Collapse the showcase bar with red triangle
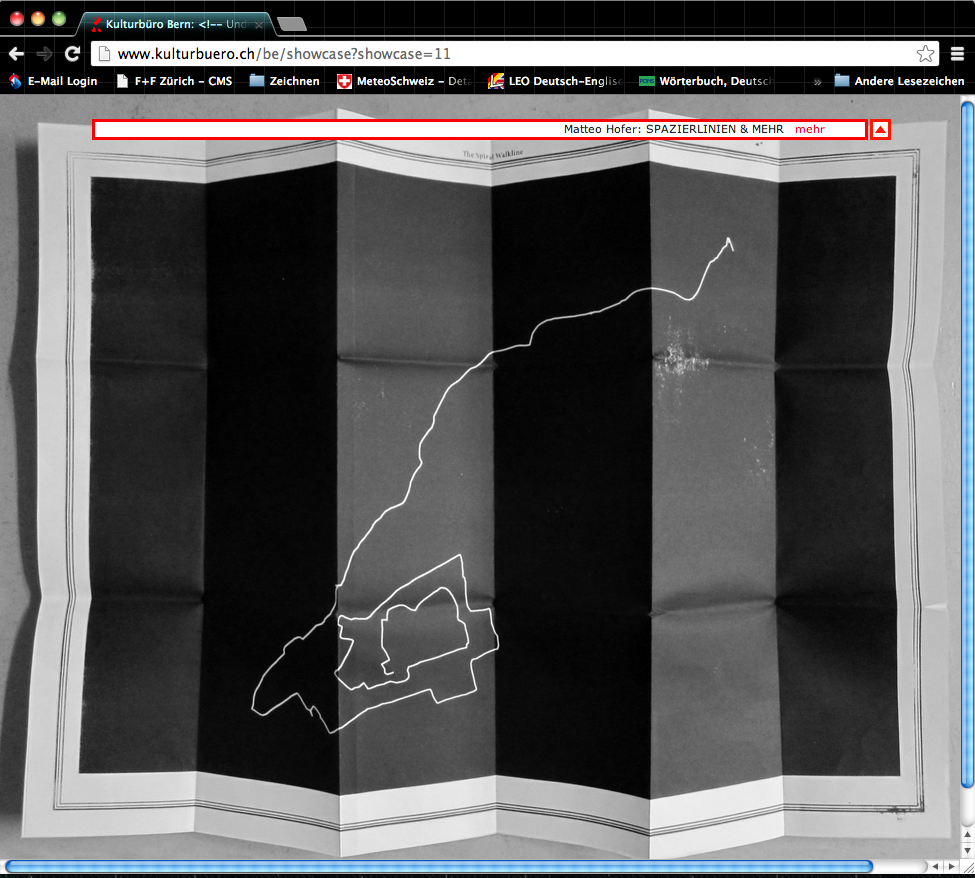This screenshot has width=975, height=878. 880,129
